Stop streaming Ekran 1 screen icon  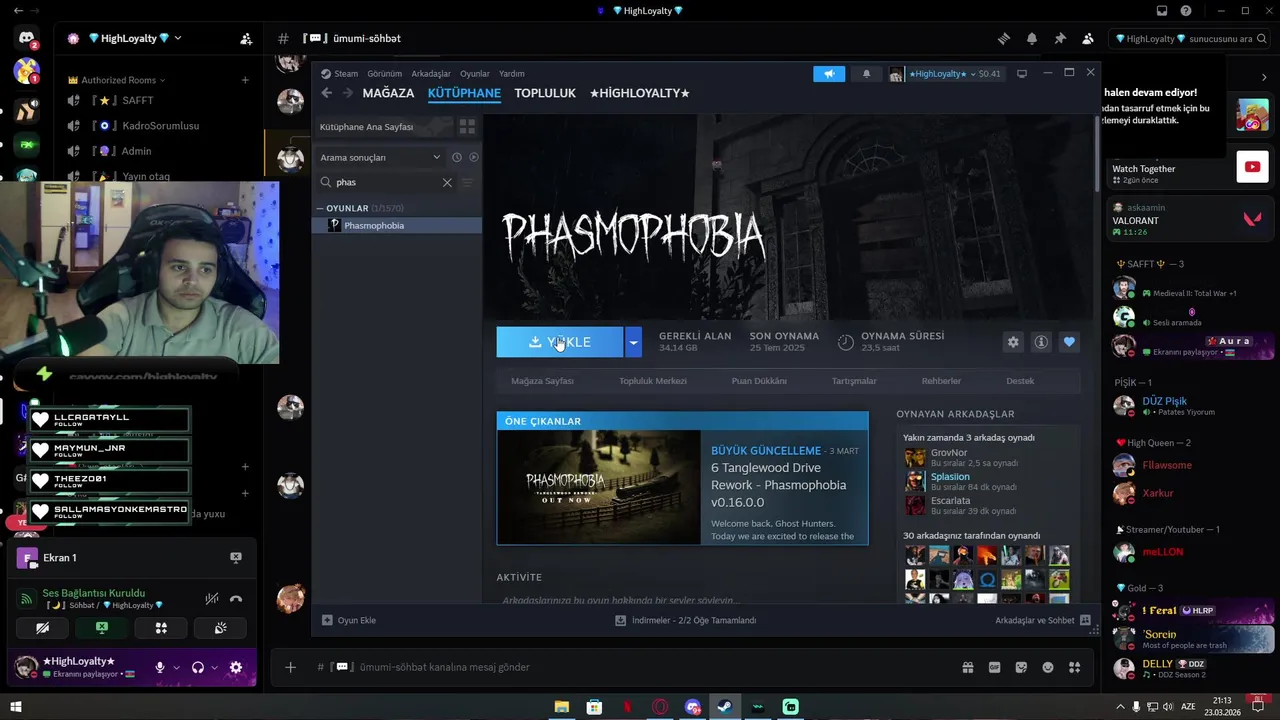[x=236, y=558]
